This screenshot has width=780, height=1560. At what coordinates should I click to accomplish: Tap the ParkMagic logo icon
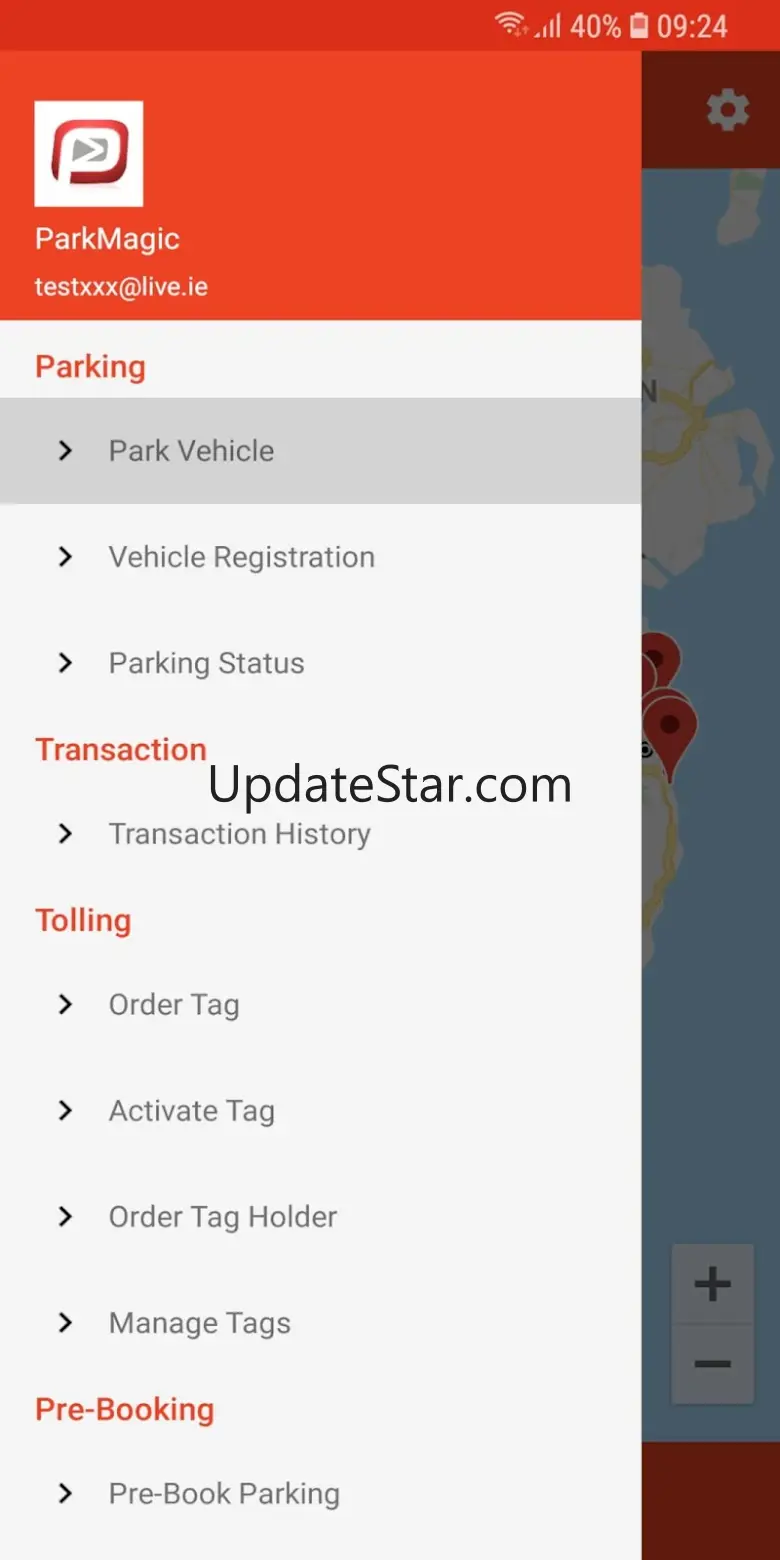pyautogui.click(x=89, y=153)
